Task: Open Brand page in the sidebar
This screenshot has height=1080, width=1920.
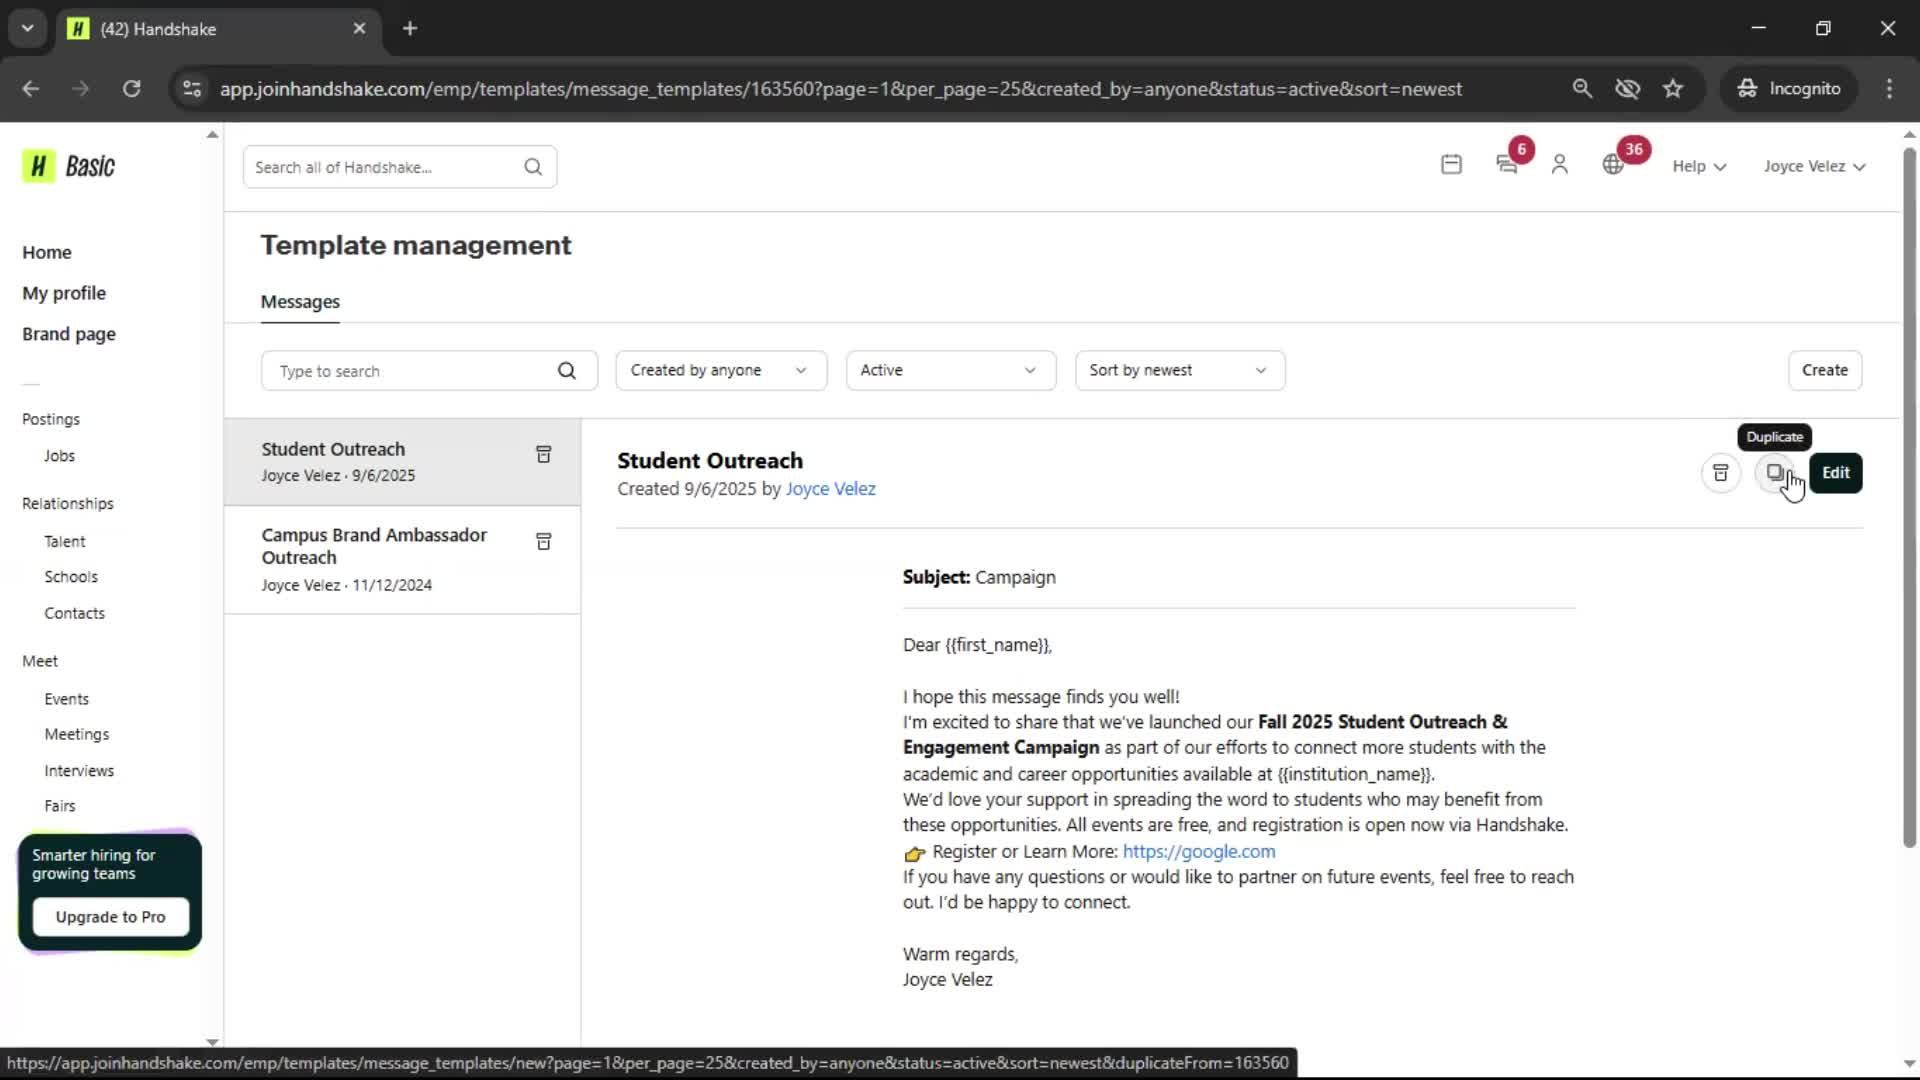Action: pos(69,334)
